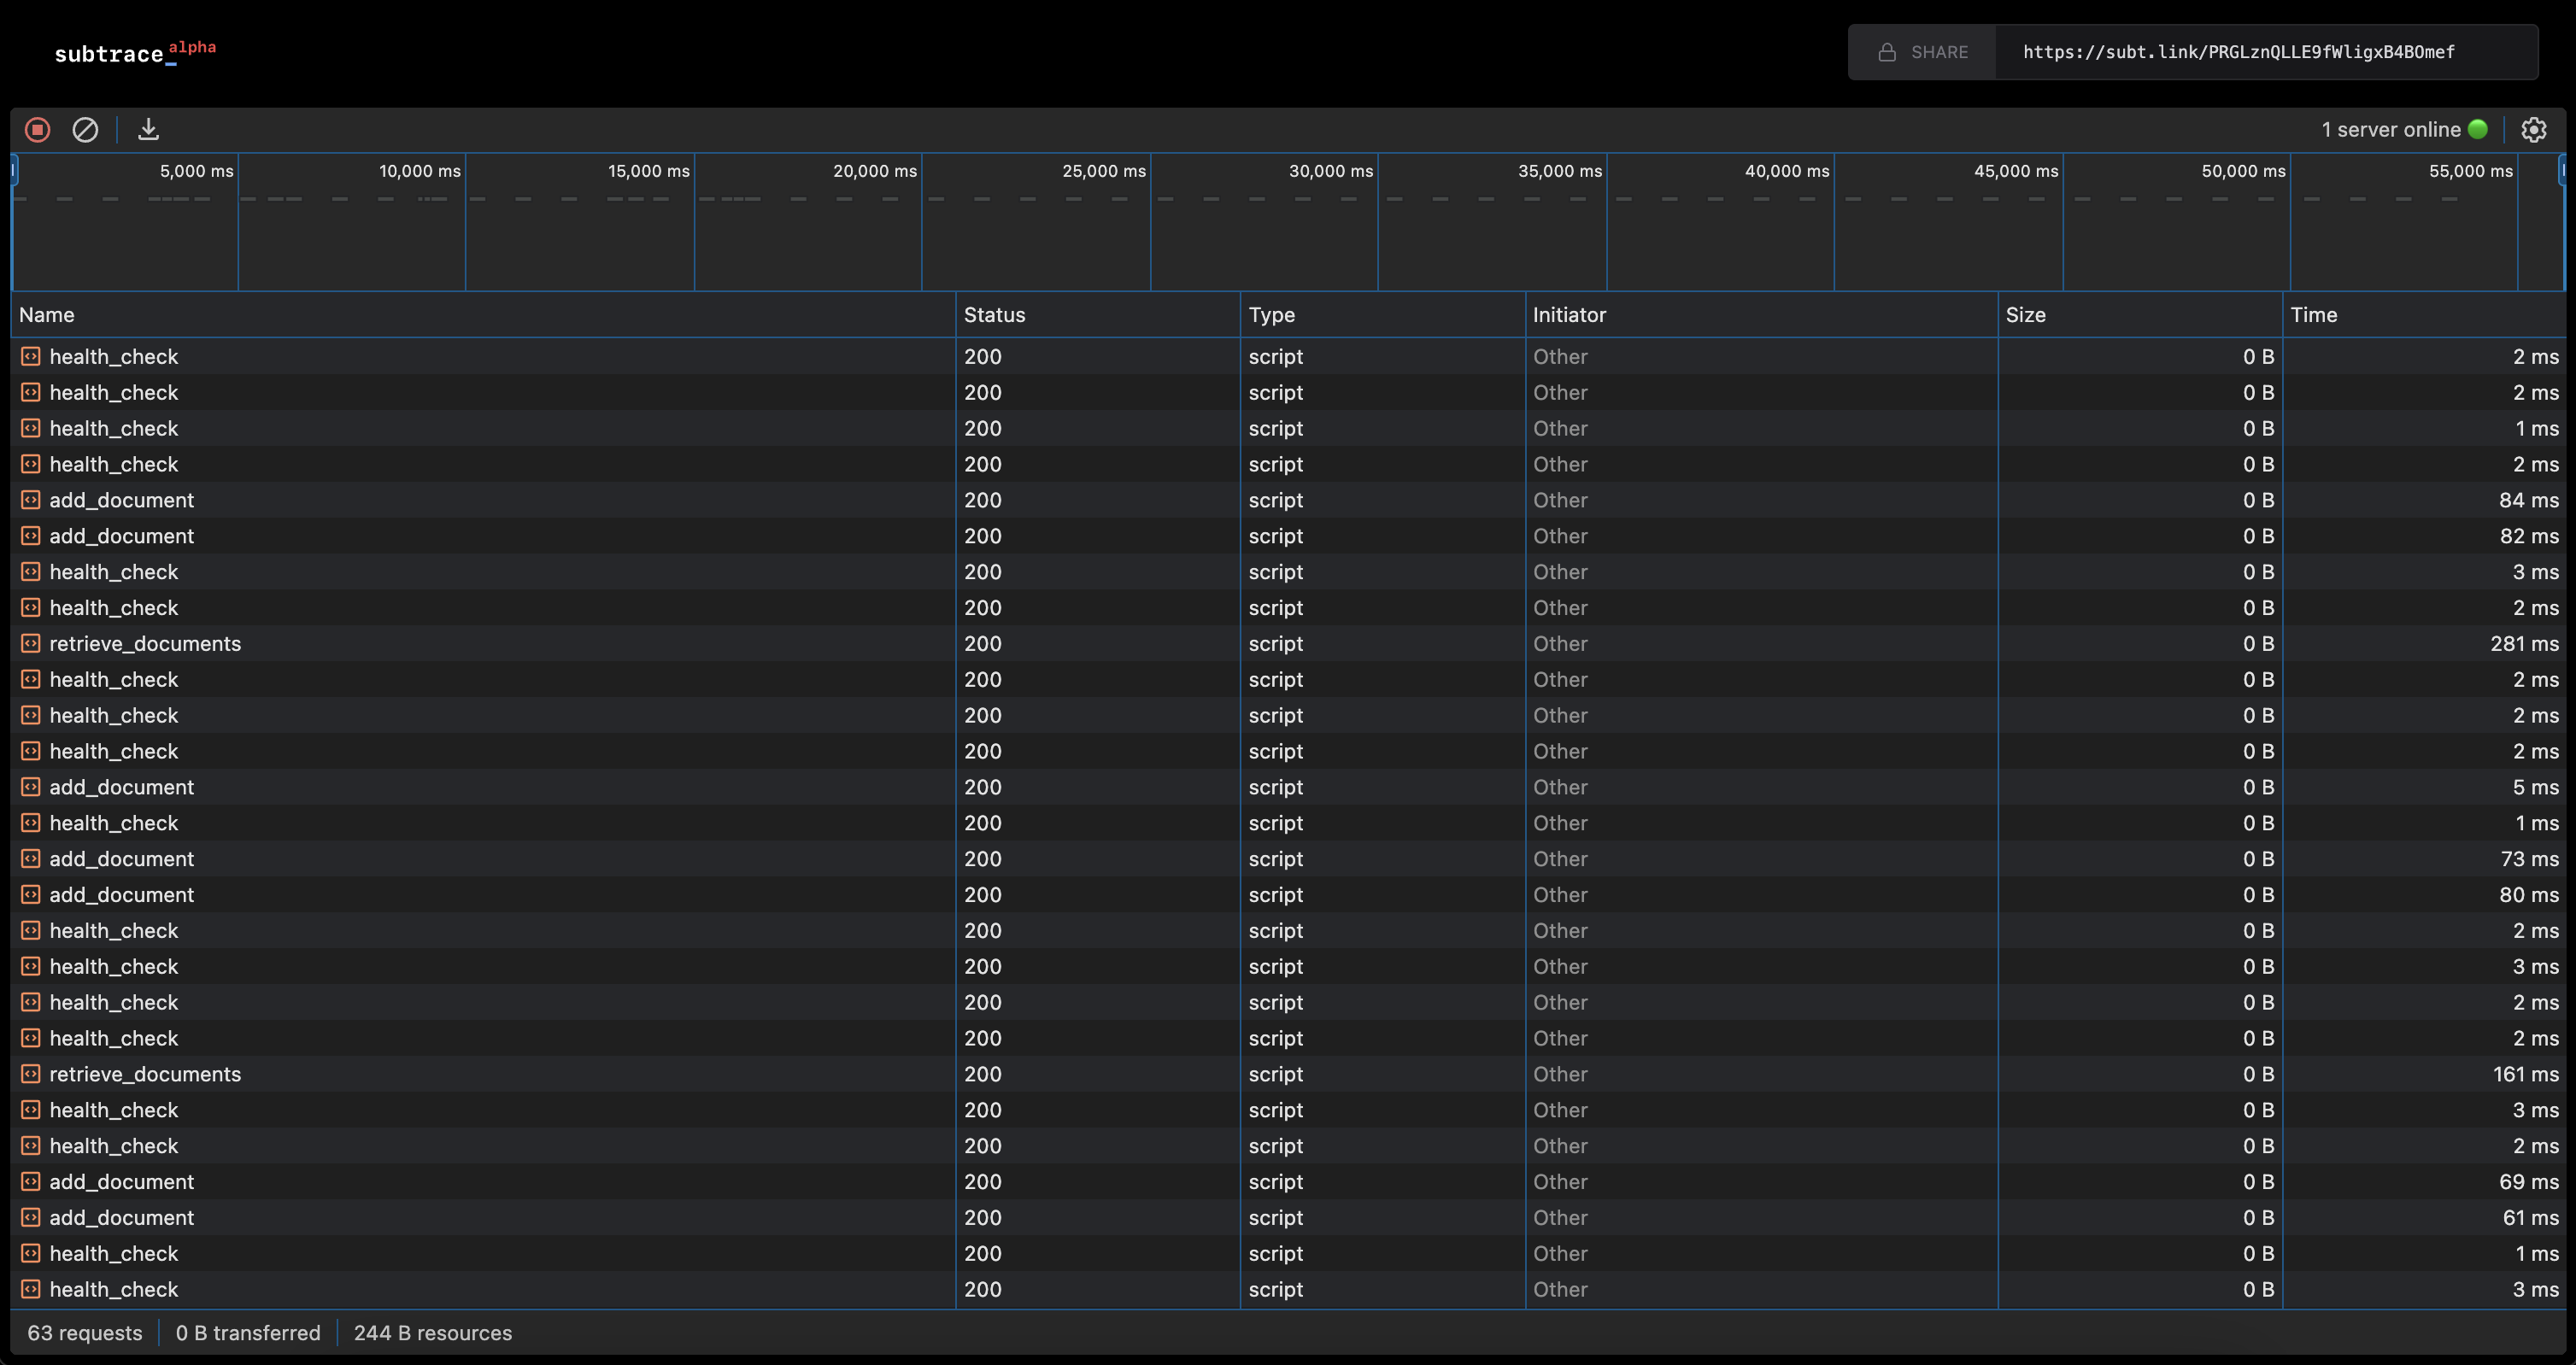Screen dimensions: 2576x1365
Task: Click the 55,000 ms timeline marker
Action: (2471, 171)
